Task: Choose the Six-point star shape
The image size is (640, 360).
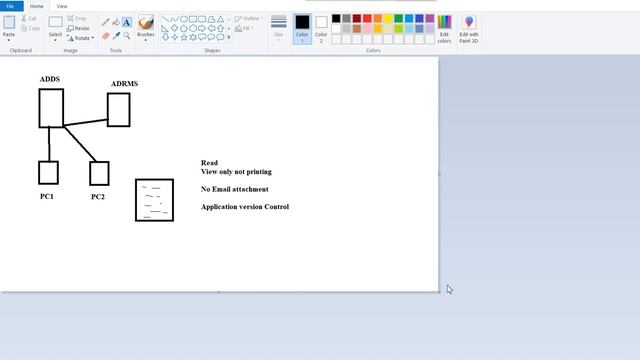Action: click(193, 37)
